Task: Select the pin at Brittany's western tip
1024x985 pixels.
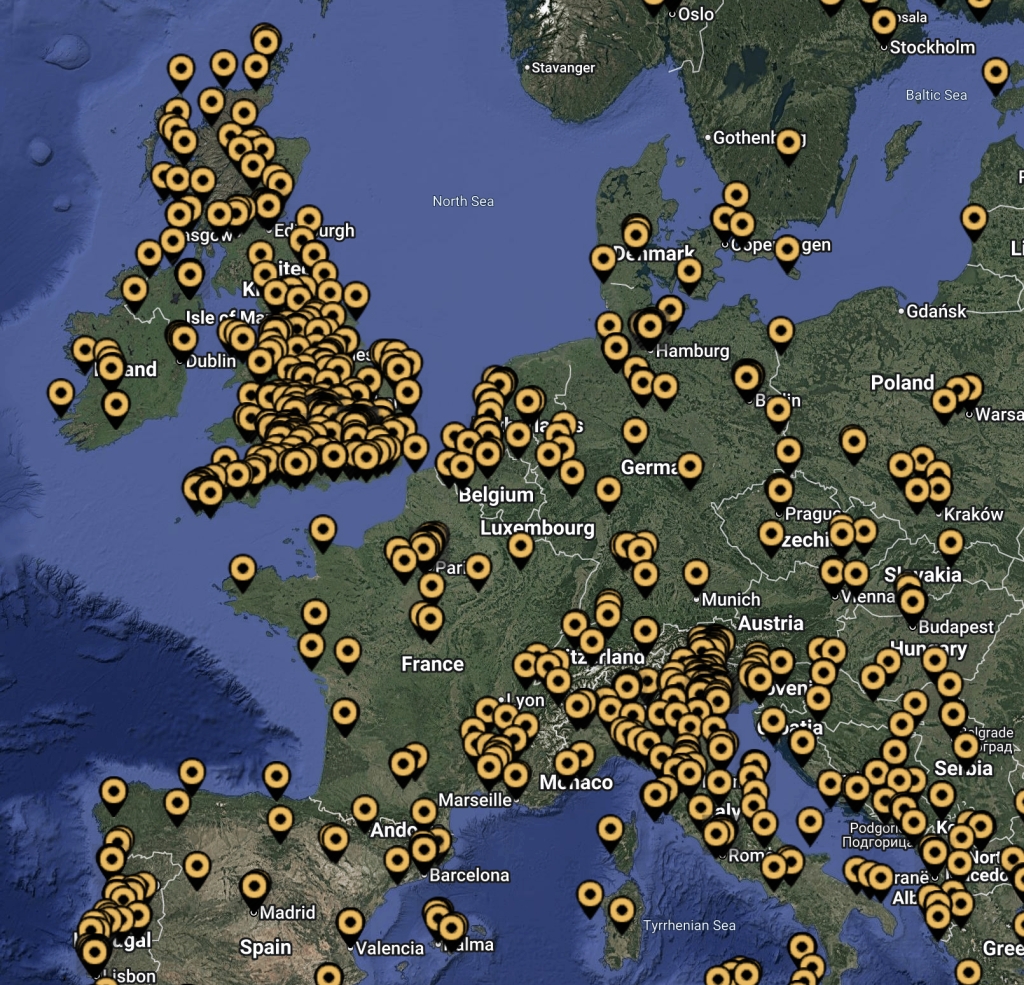Action: tap(242, 573)
